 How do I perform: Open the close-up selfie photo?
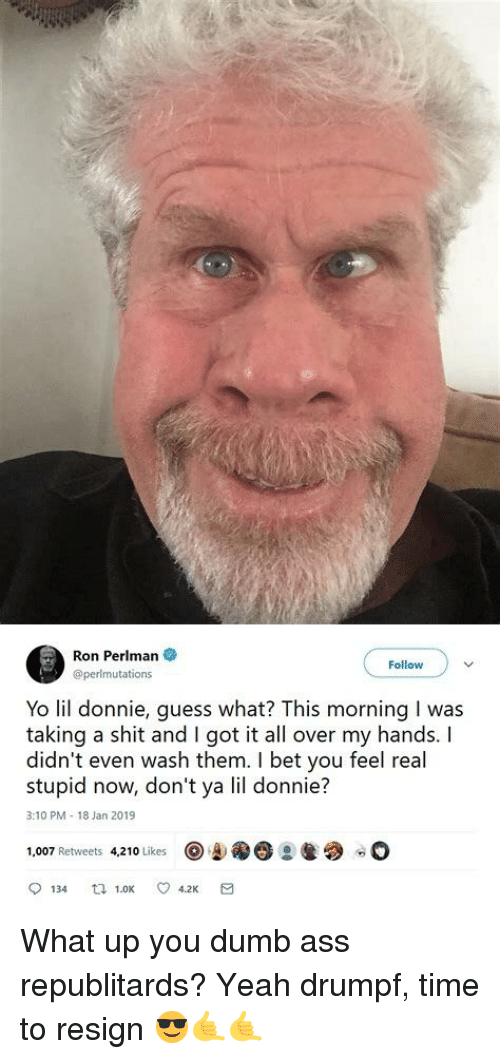[x=250, y=311]
